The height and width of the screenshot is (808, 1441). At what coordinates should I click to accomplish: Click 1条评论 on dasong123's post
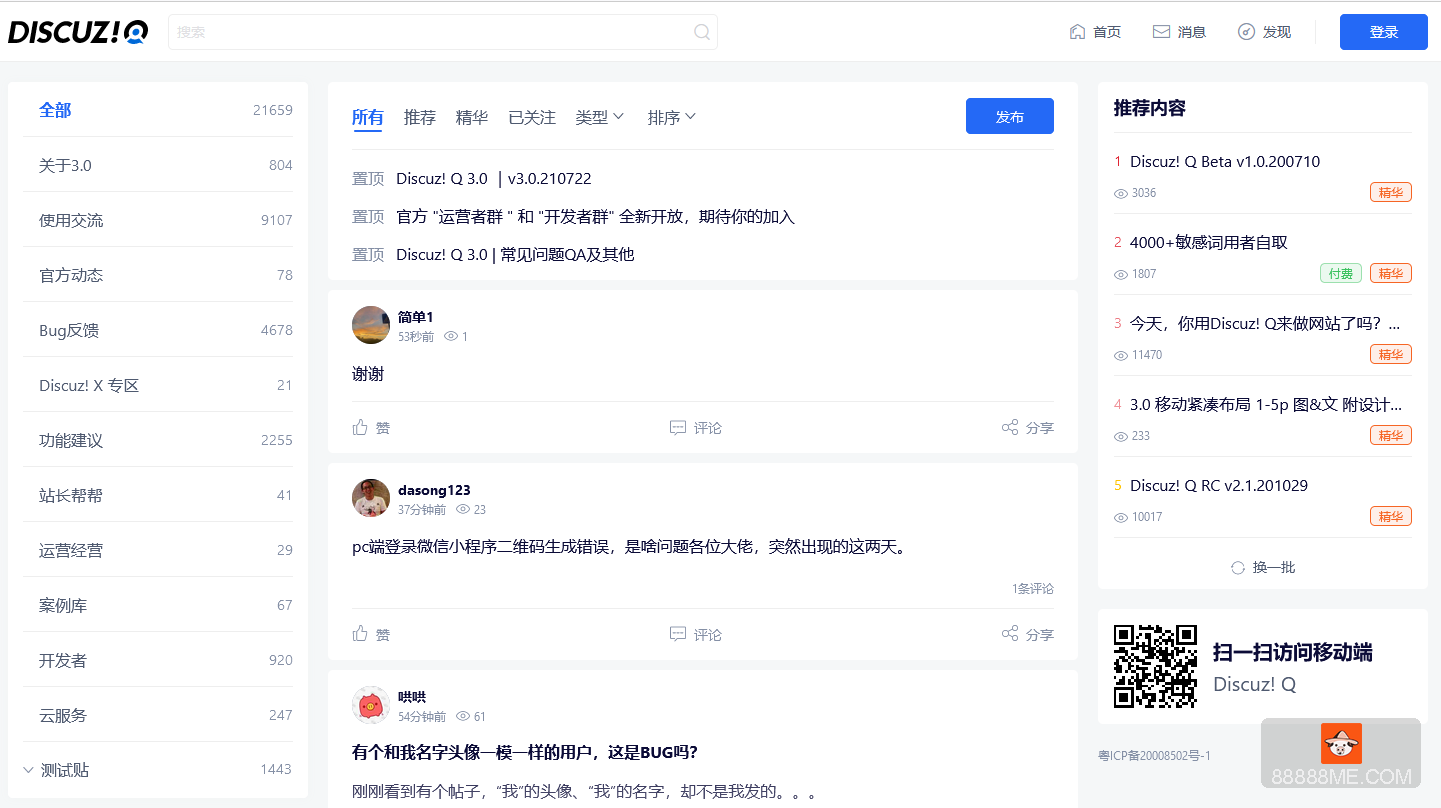coord(1033,588)
